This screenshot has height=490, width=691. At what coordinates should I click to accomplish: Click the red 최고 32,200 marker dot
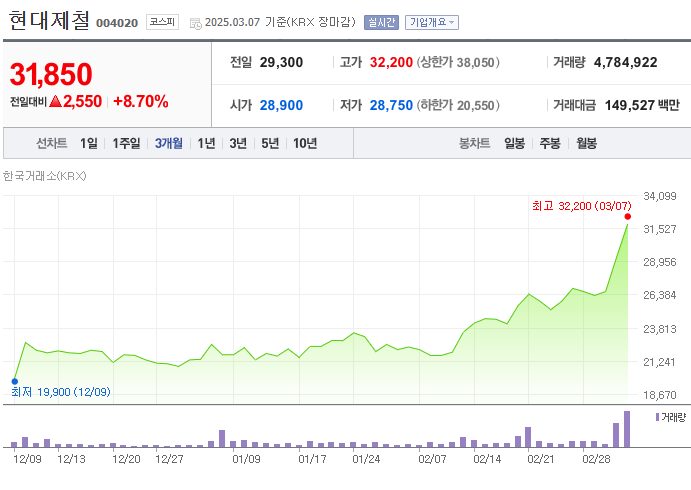click(x=628, y=216)
